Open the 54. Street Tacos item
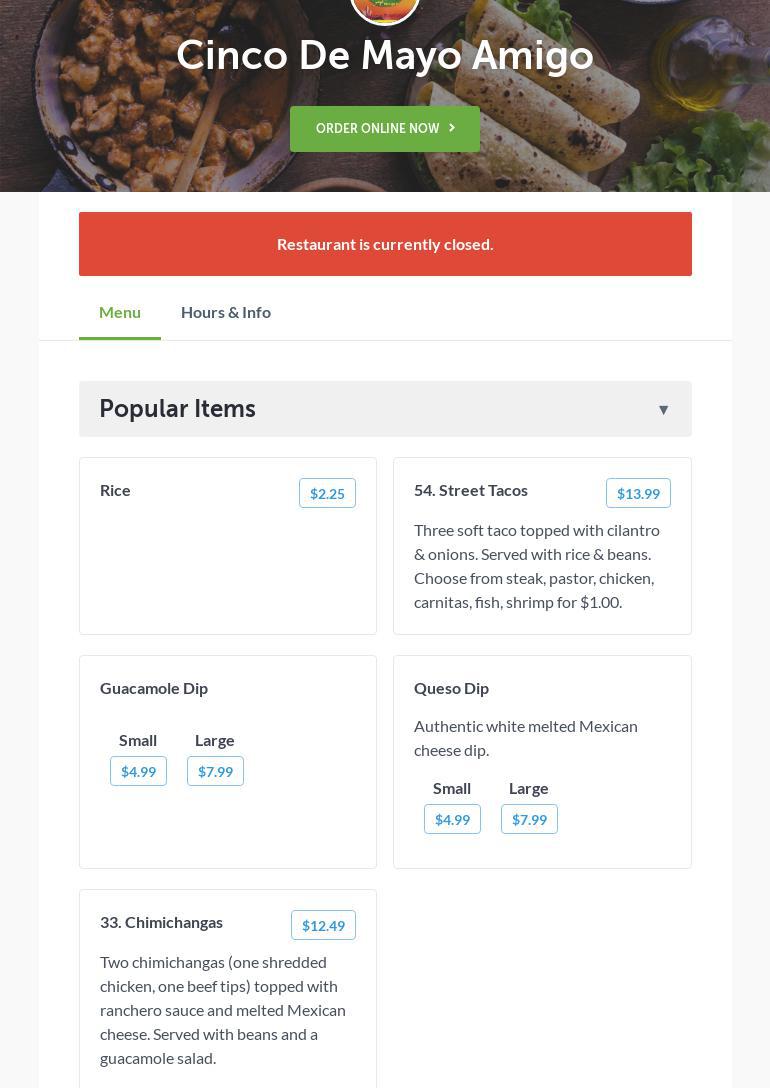 [471, 490]
